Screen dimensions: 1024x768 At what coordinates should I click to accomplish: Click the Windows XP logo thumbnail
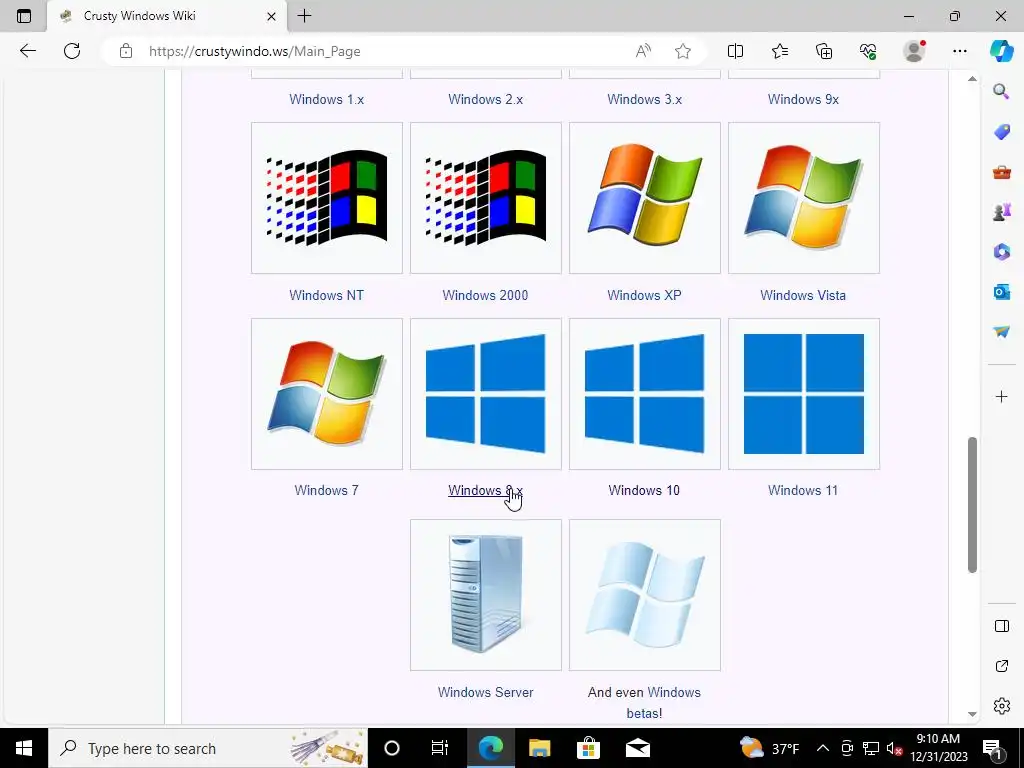(645, 198)
